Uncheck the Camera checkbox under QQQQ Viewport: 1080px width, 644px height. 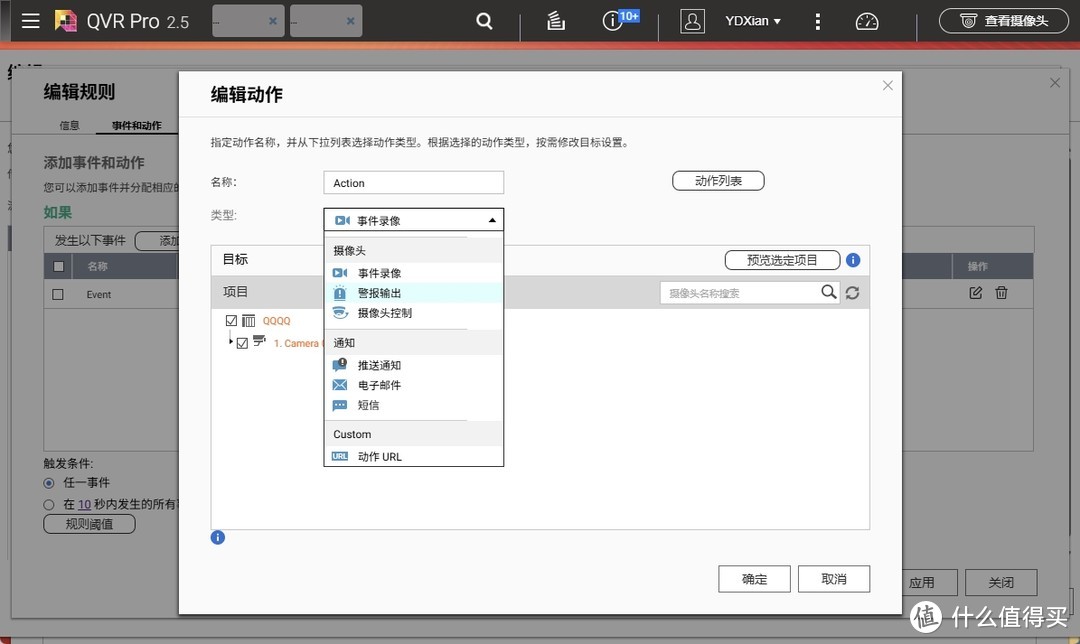(x=243, y=342)
